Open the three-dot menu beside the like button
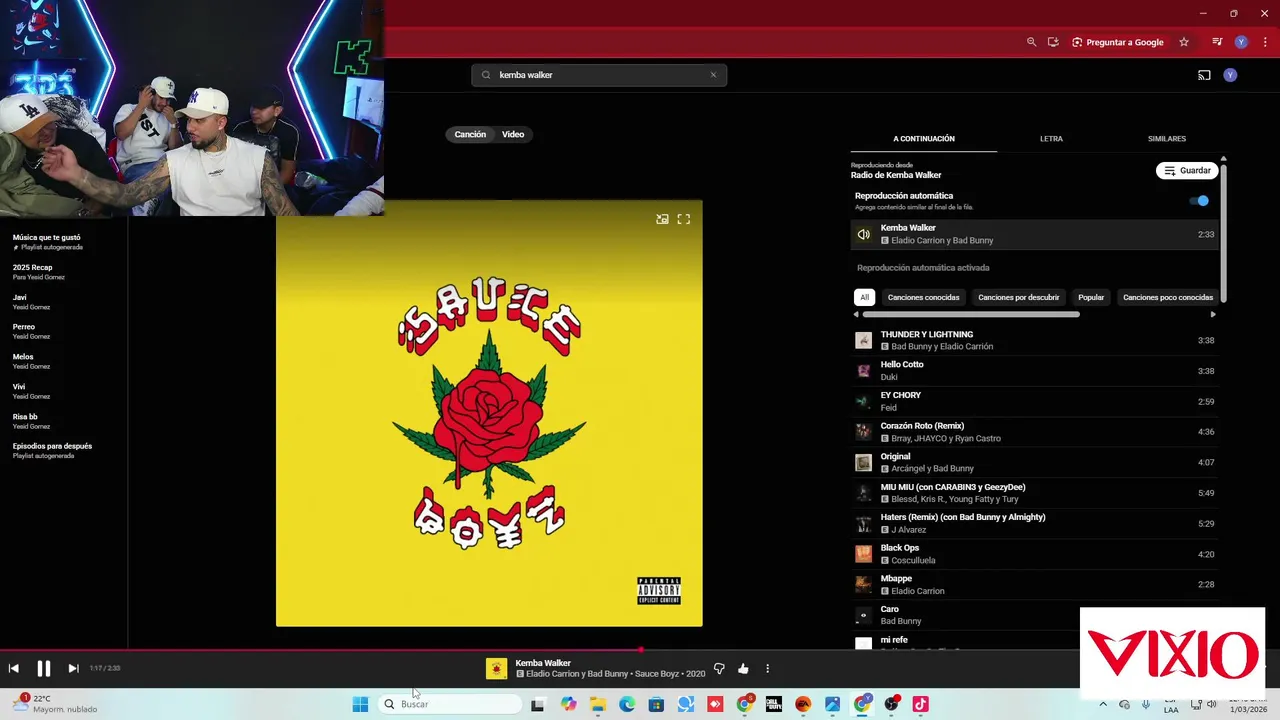 [768, 668]
